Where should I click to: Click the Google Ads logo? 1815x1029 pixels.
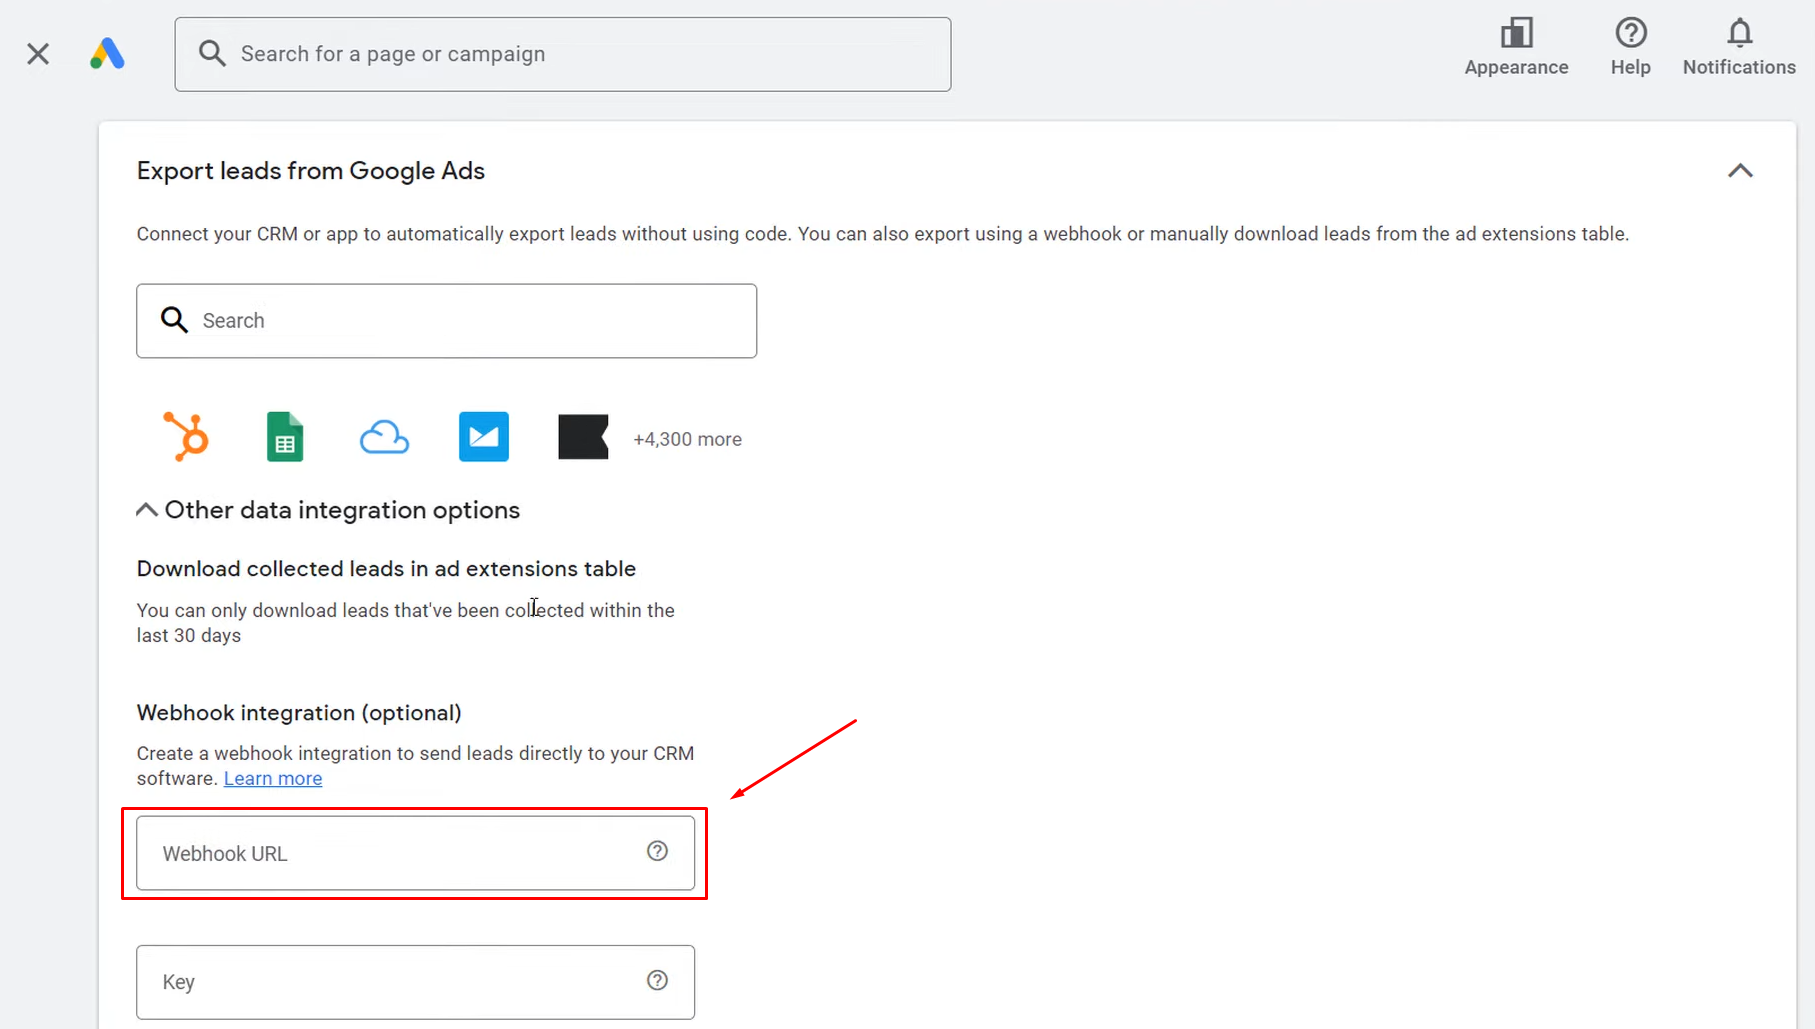(107, 54)
